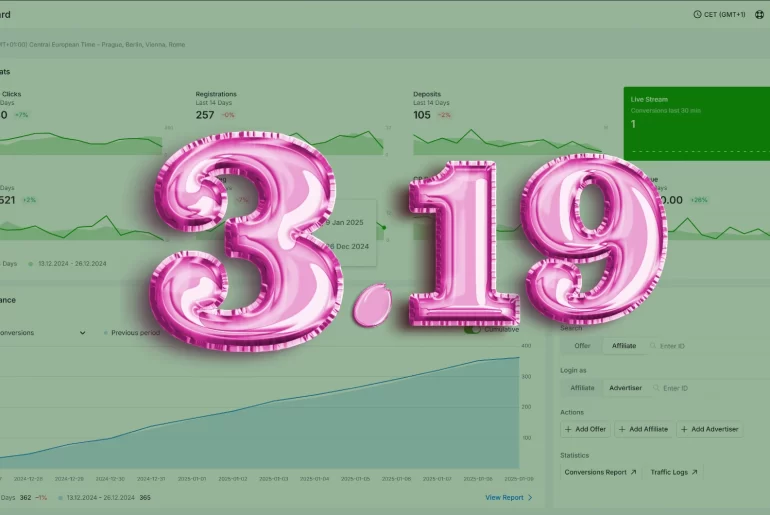The height and width of the screenshot is (515, 770).
Task: Select the Advertiser tab under Login as
Action: (625, 388)
